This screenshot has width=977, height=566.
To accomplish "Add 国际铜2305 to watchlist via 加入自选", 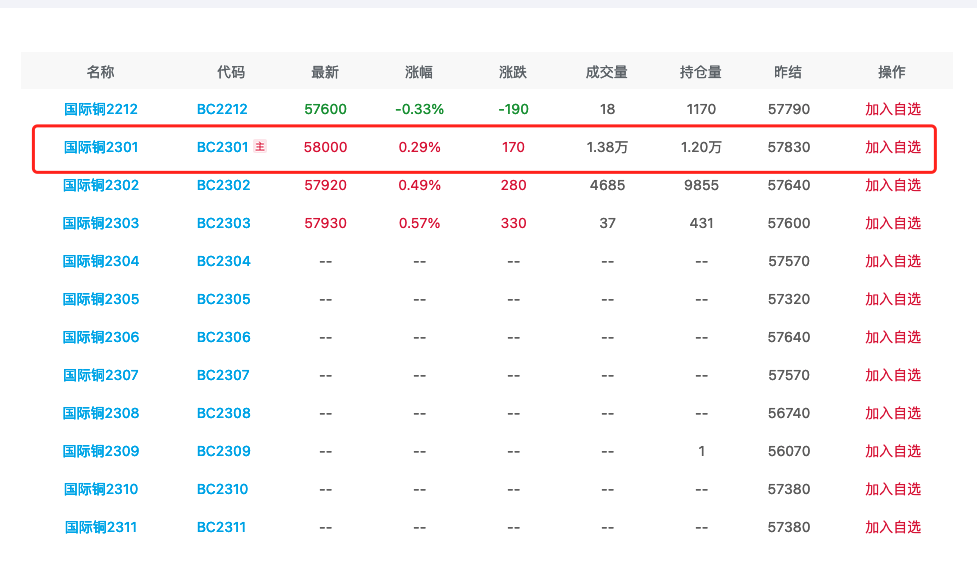I will tap(893, 299).
